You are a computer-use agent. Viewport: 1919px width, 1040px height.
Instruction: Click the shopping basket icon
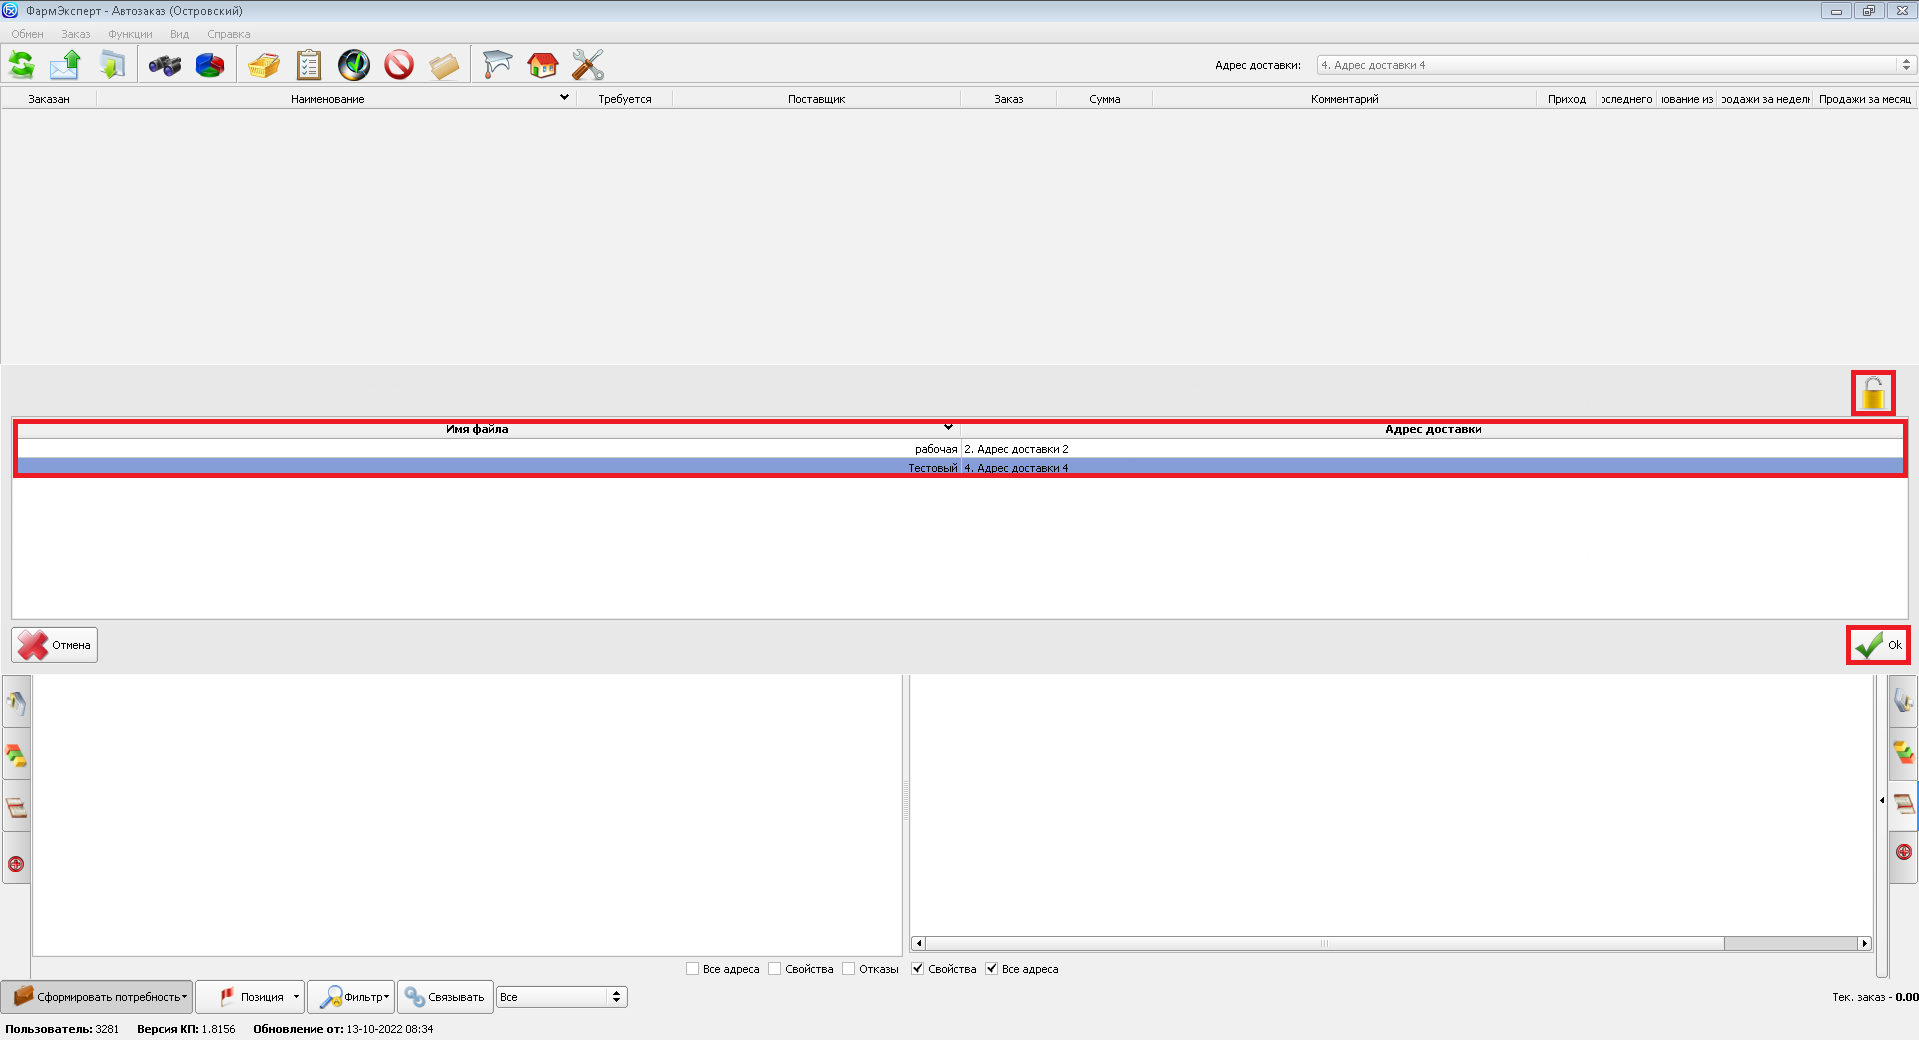click(264, 66)
